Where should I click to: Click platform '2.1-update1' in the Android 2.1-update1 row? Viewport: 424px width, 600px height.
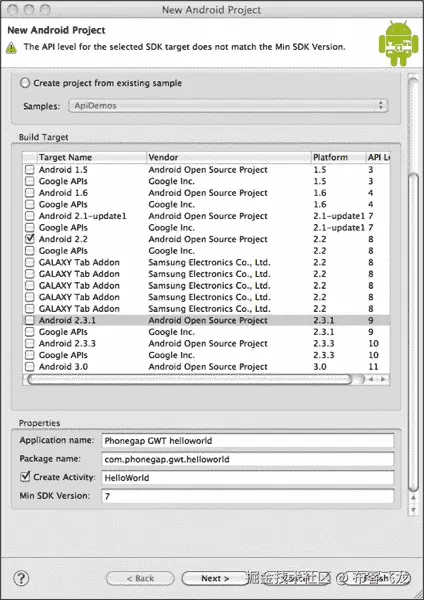[339, 216]
